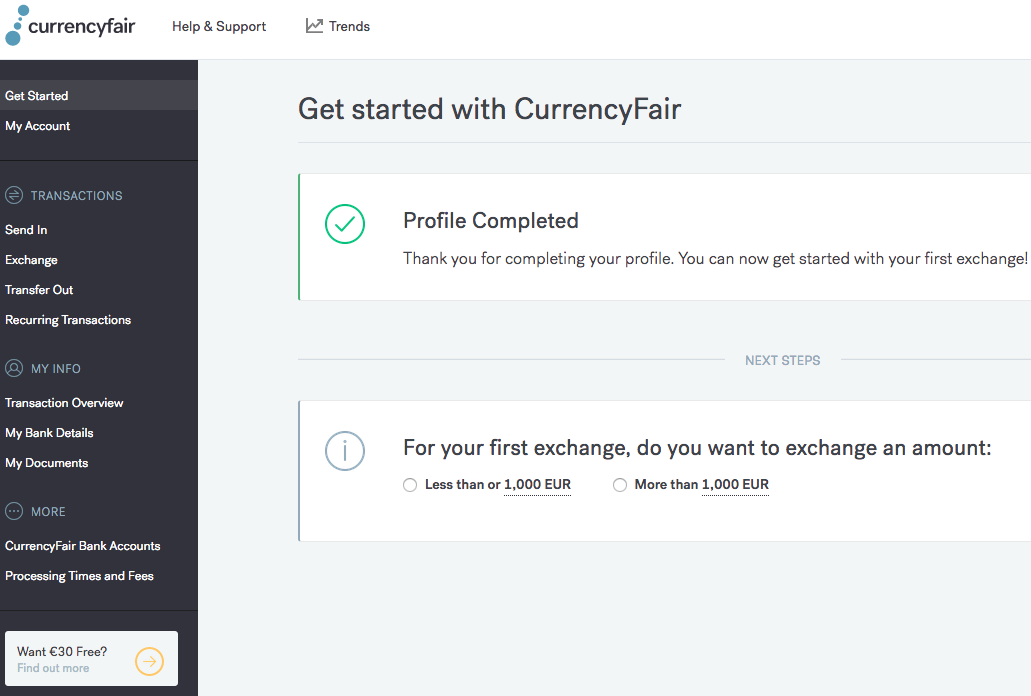Viewport: 1031px width, 696px height.
Task: Click the More ellipsis icon
Action: tap(14, 511)
